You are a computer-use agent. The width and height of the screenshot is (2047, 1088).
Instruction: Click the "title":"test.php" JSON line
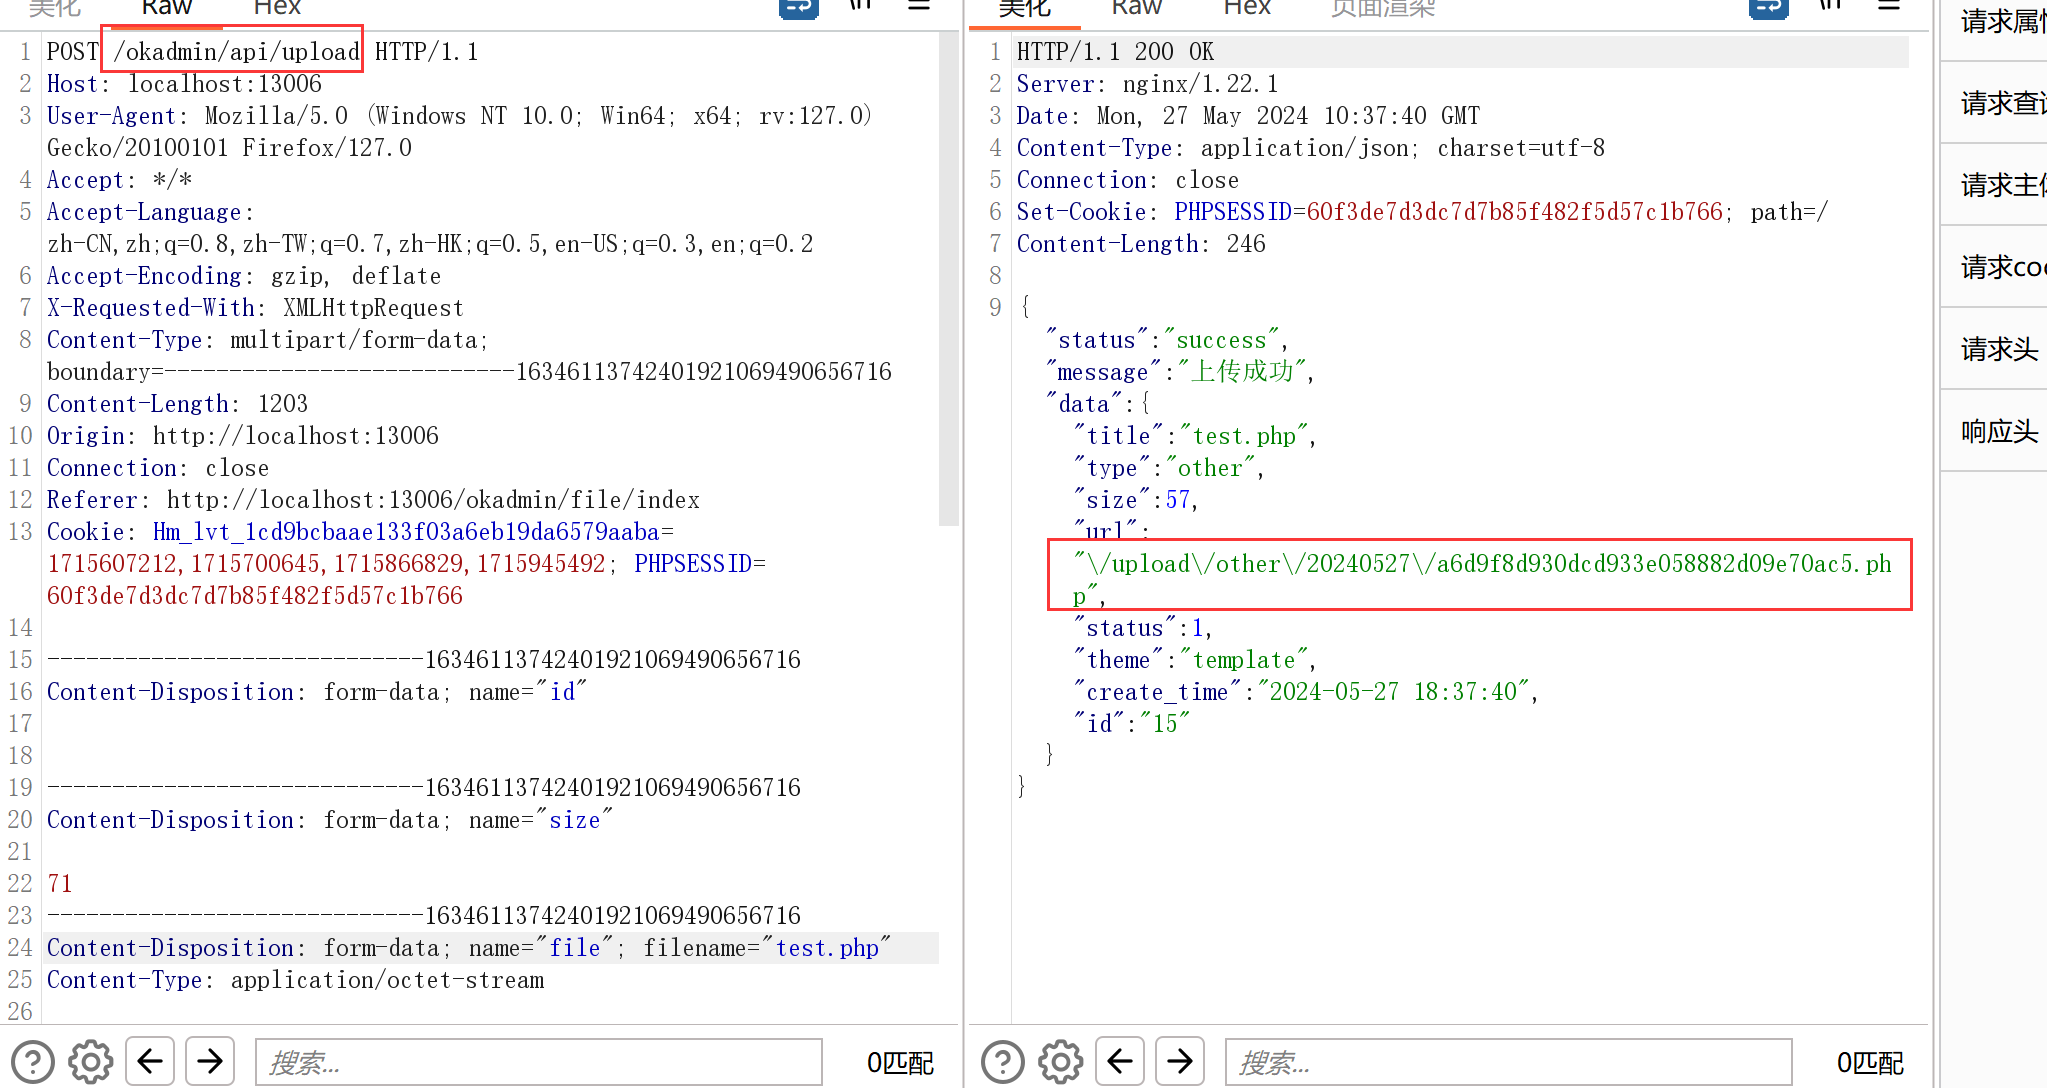(1195, 436)
